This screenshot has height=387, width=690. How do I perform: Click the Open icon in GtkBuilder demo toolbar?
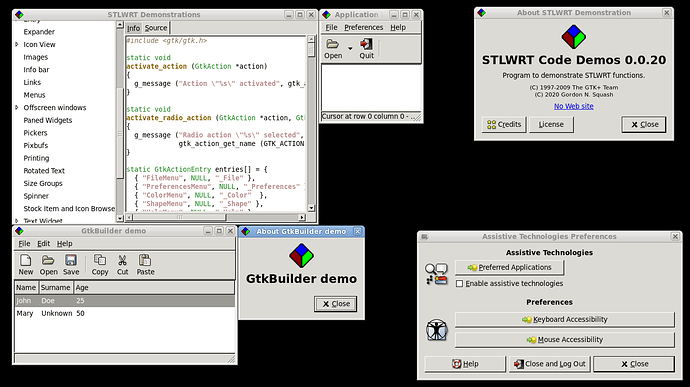(x=48, y=260)
